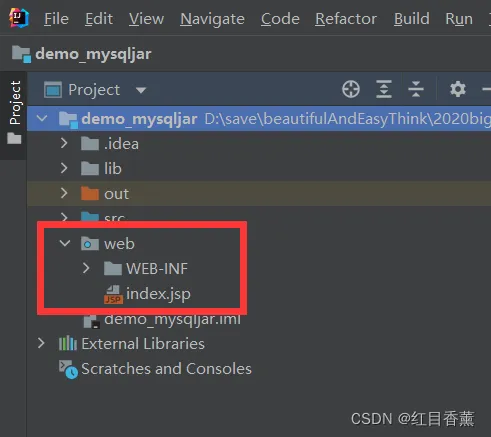Screen dimensions: 491x437
Task: Open the Run menu
Action: 459,19
